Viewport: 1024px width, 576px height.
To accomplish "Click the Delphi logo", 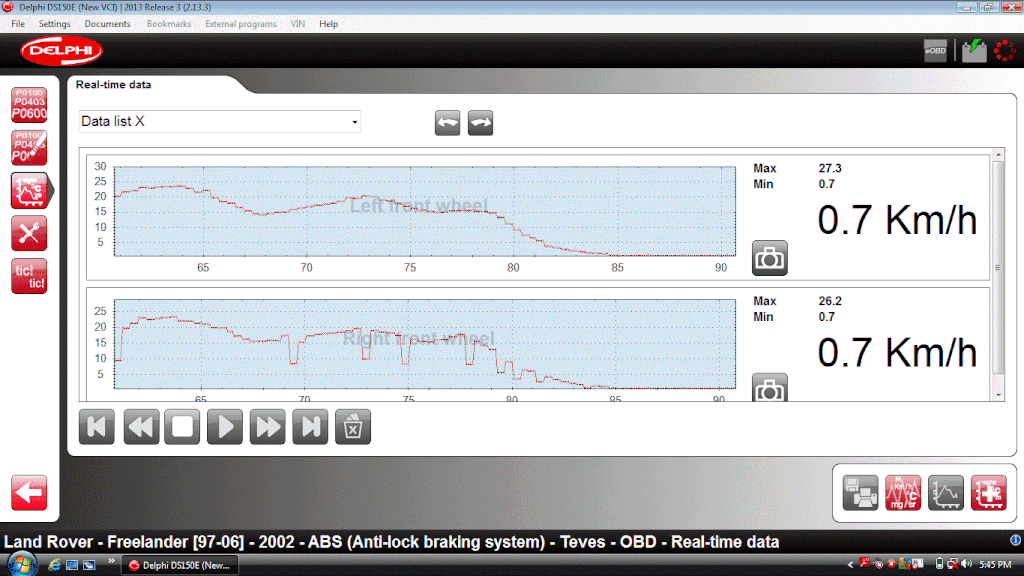I will coord(61,51).
